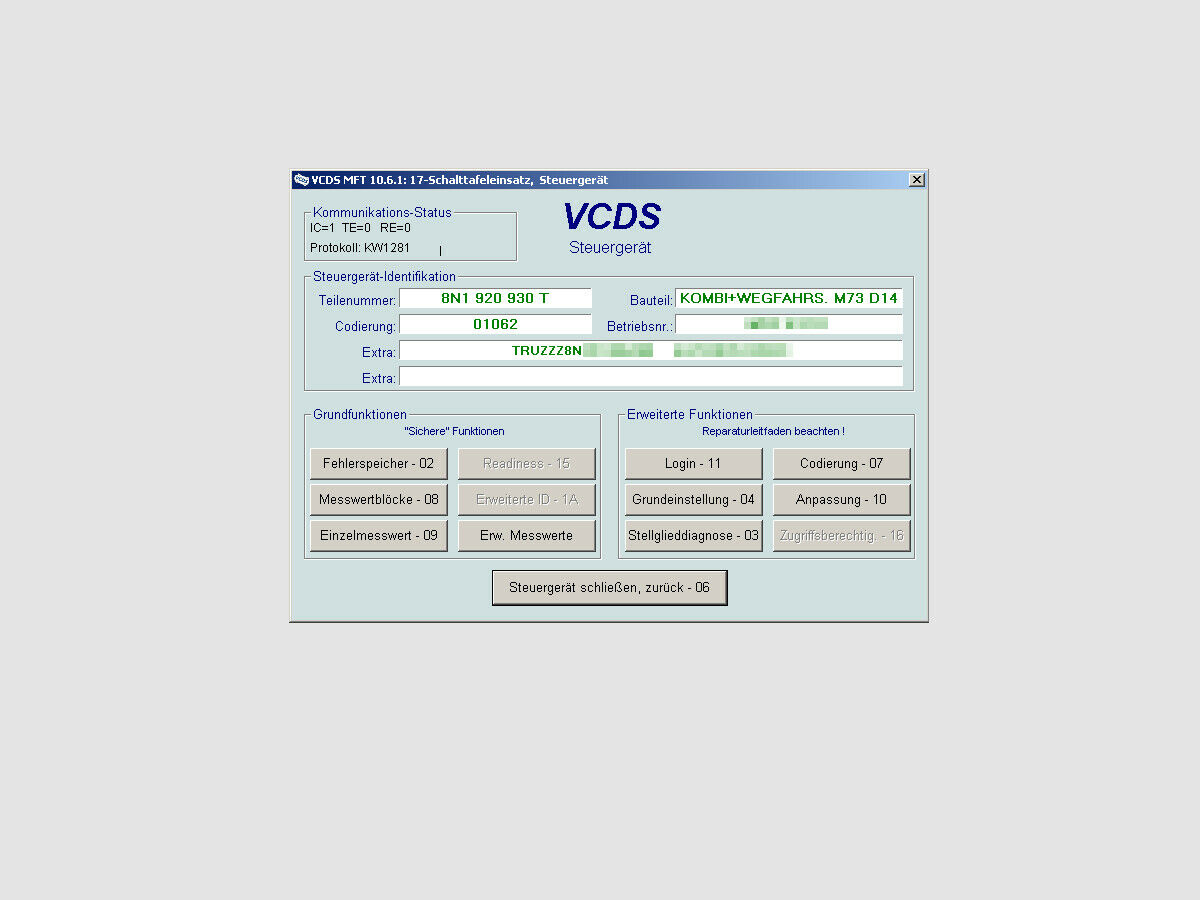The width and height of the screenshot is (1200, 900).
Task: Click the Erweiterte Funktionen group heading
Action: (690, 414)
